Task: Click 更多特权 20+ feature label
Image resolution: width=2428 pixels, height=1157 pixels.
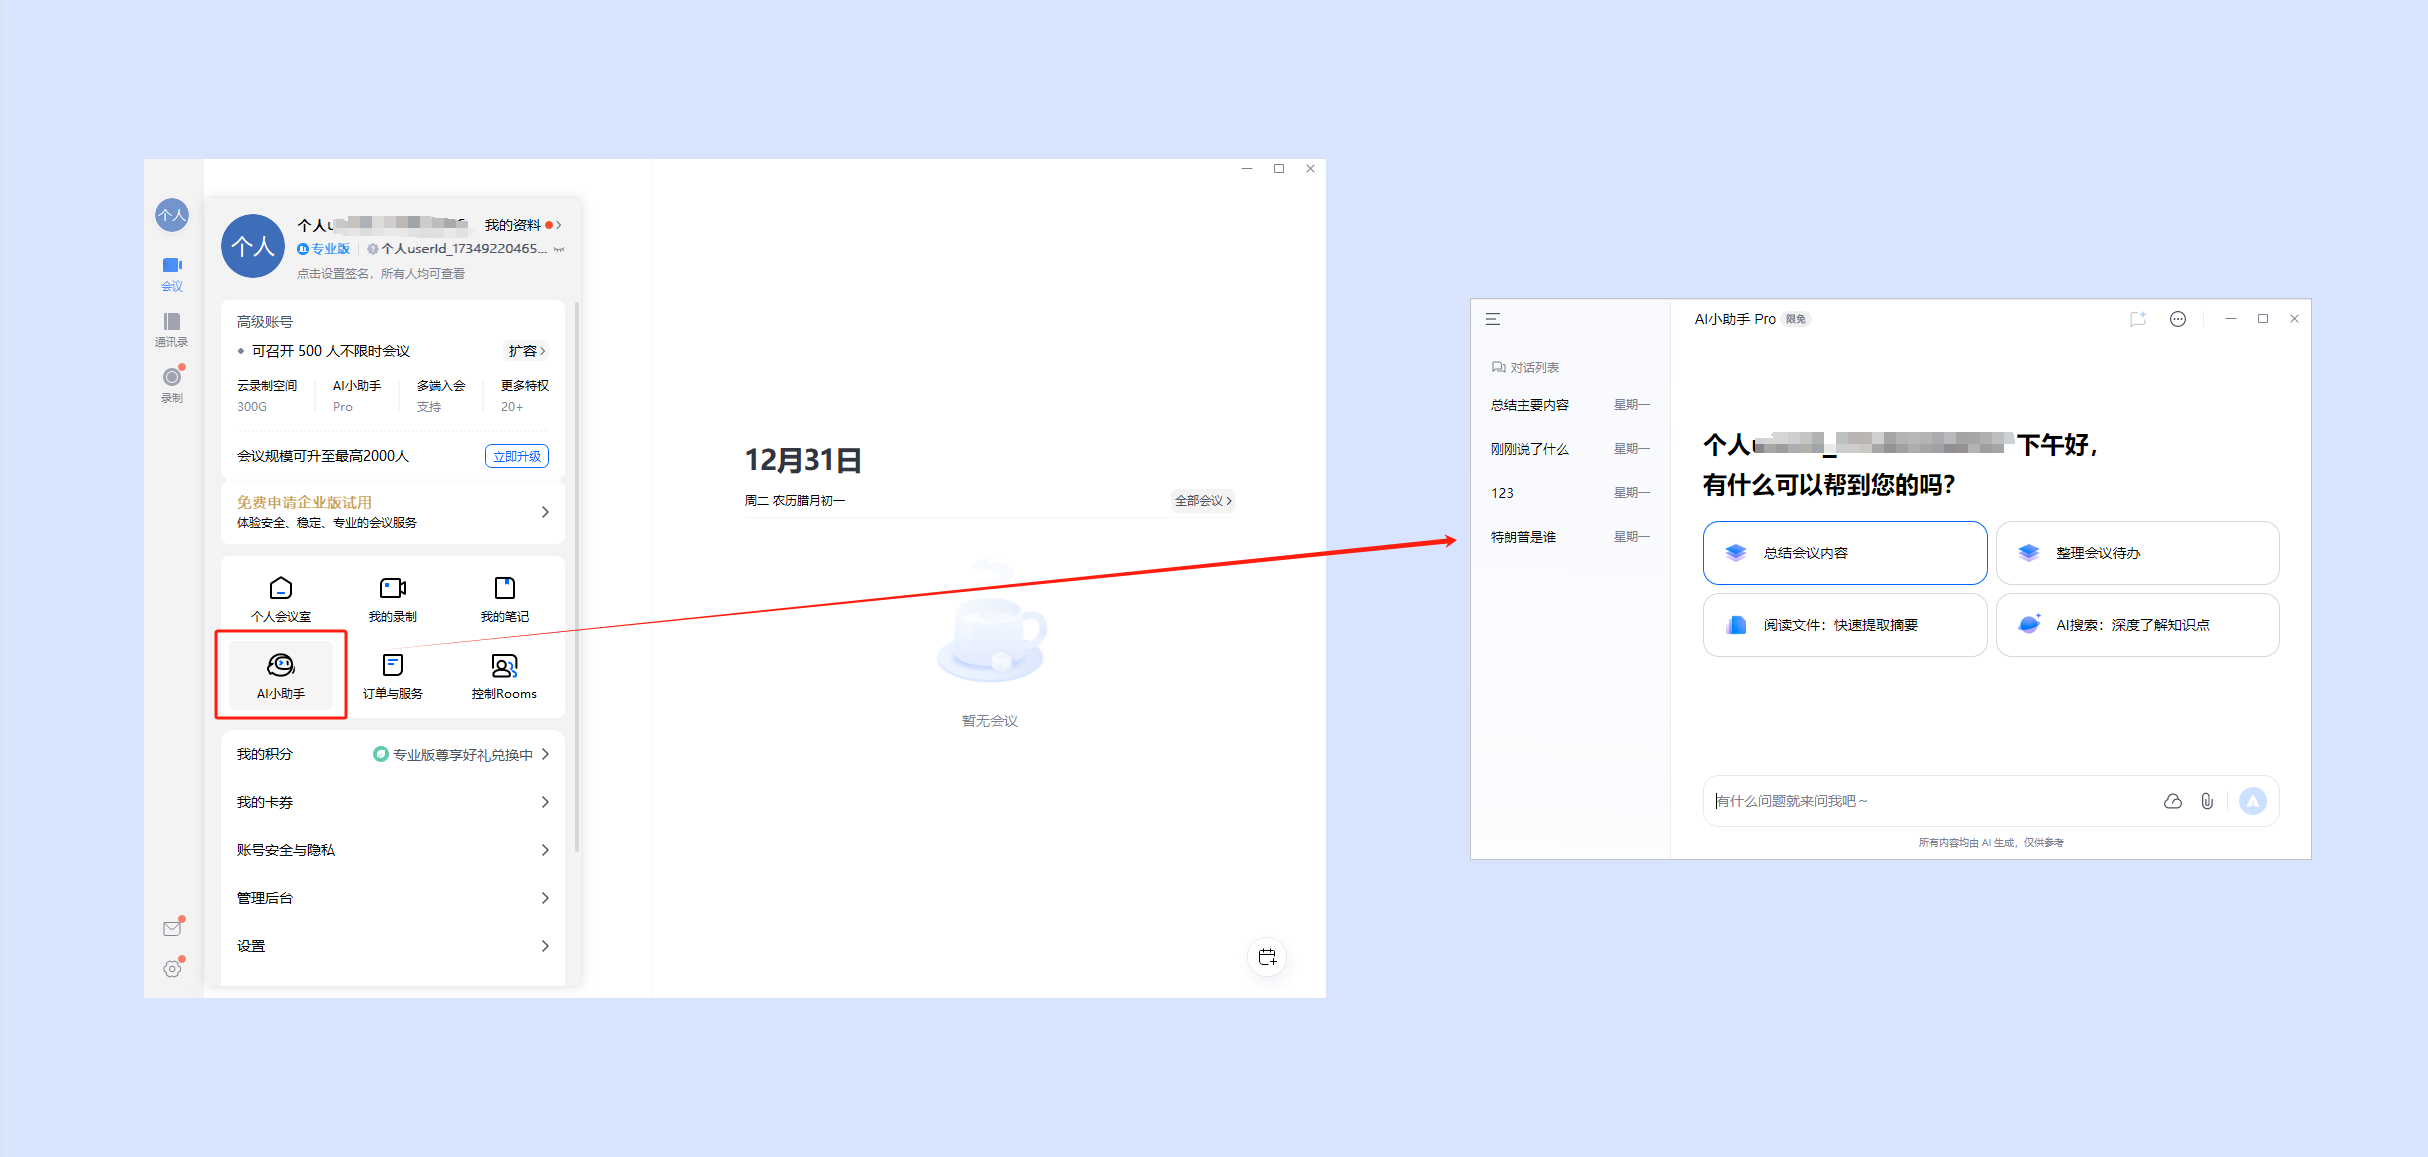Action: (x=525, y=396)
